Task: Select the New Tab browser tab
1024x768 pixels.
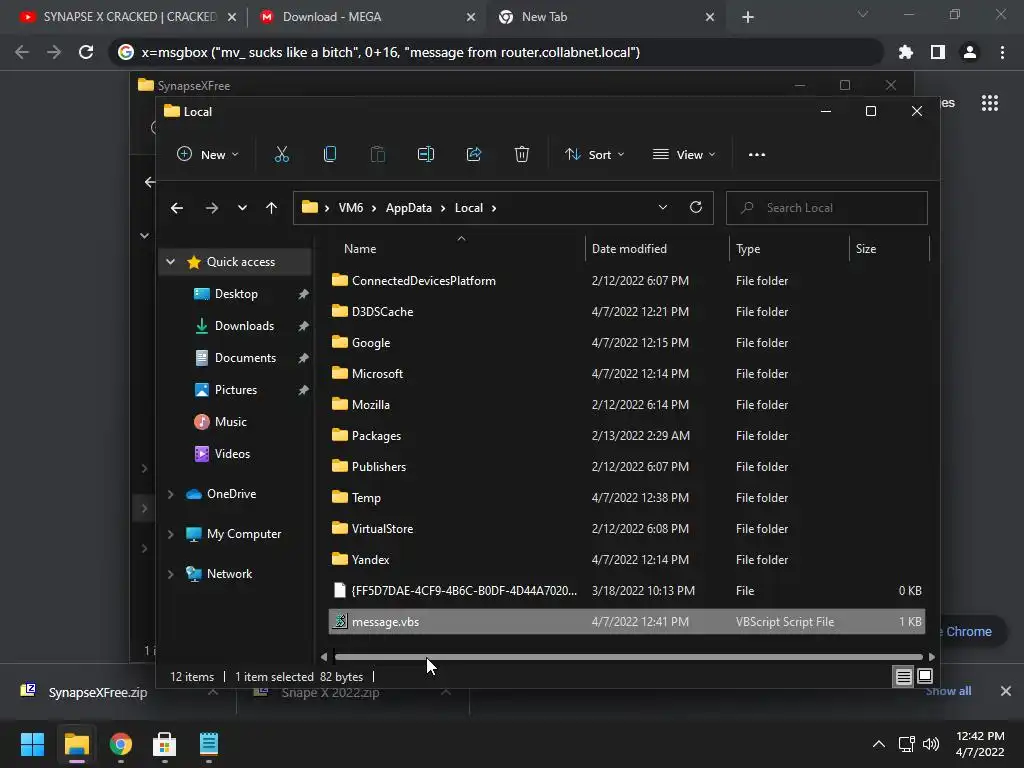Action: click(x=607, y=17)
